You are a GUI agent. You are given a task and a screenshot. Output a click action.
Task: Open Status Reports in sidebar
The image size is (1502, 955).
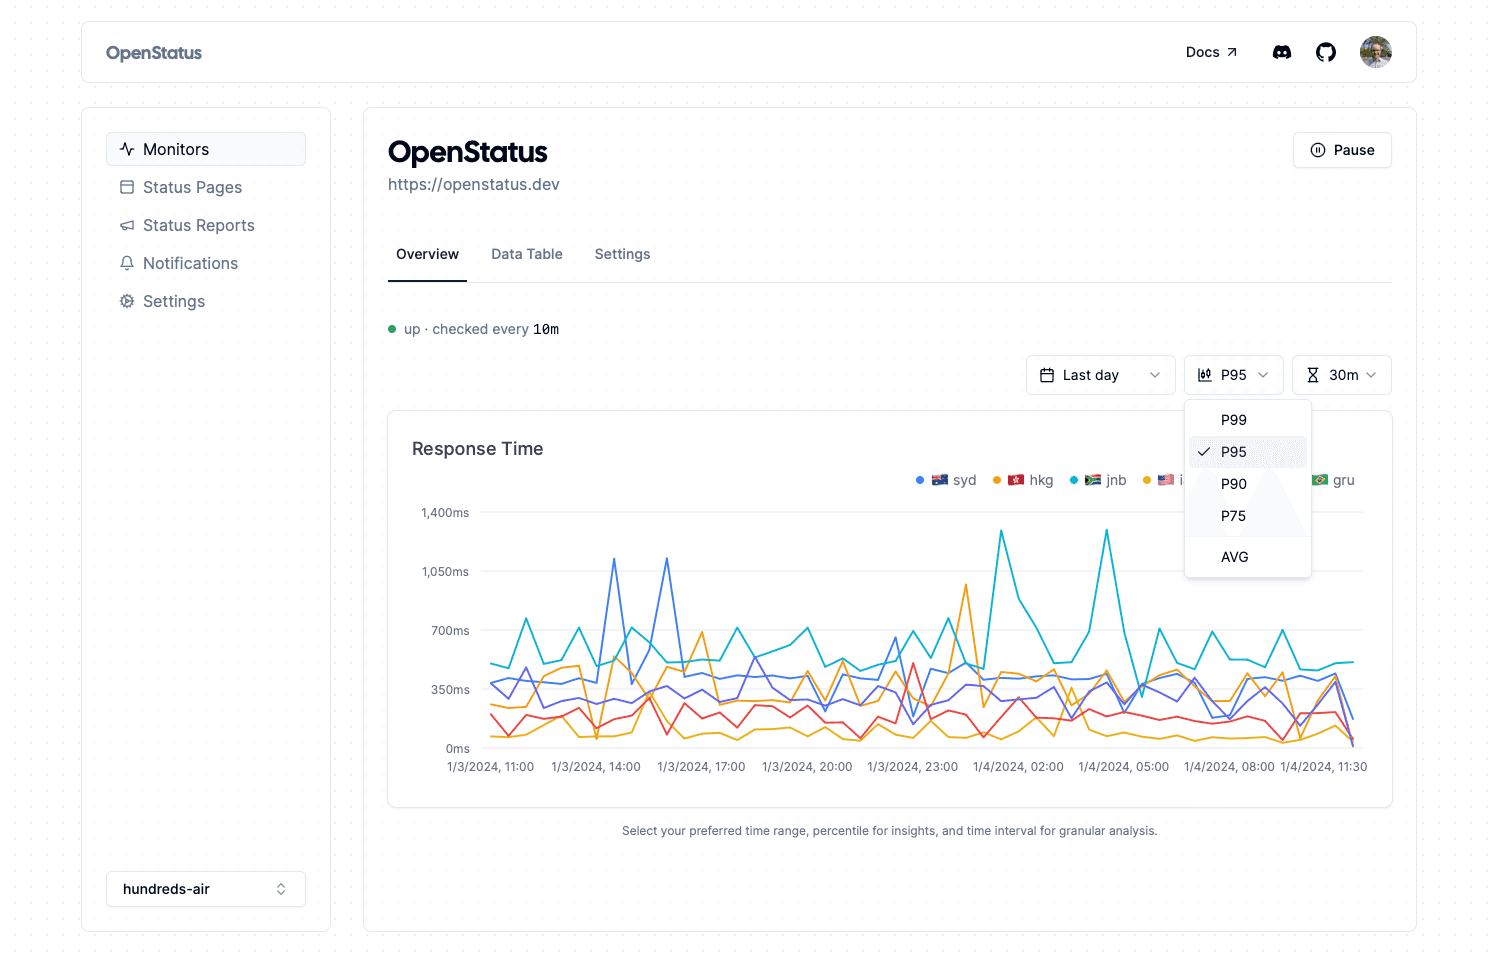198,225
